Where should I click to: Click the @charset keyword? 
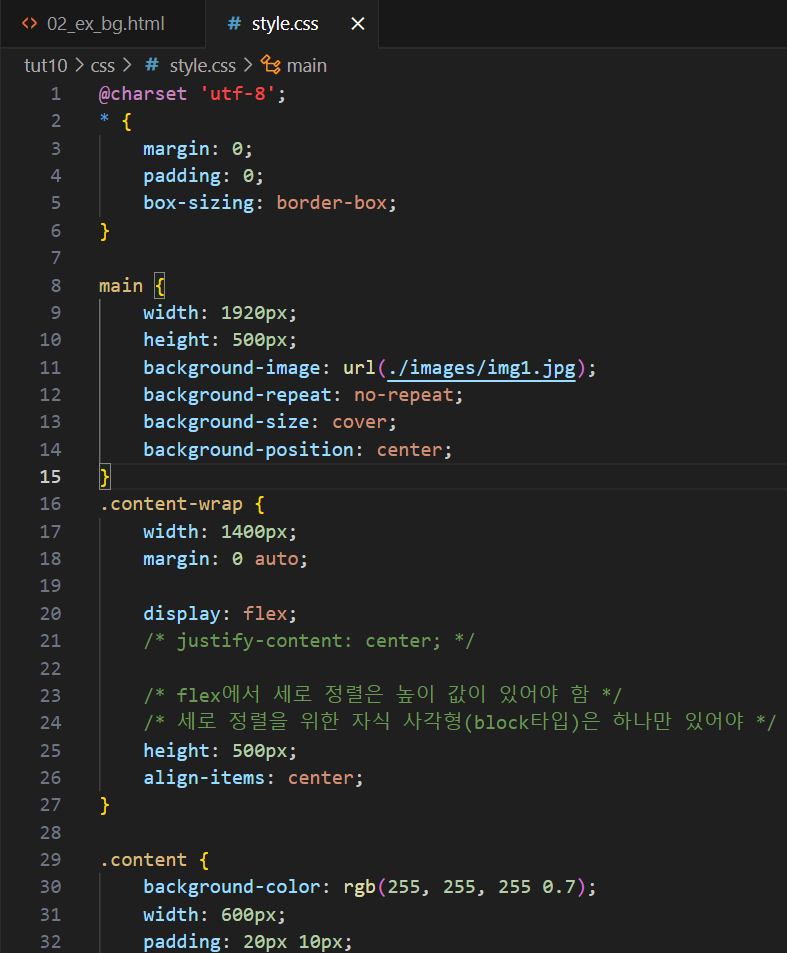tap(143, 94)
